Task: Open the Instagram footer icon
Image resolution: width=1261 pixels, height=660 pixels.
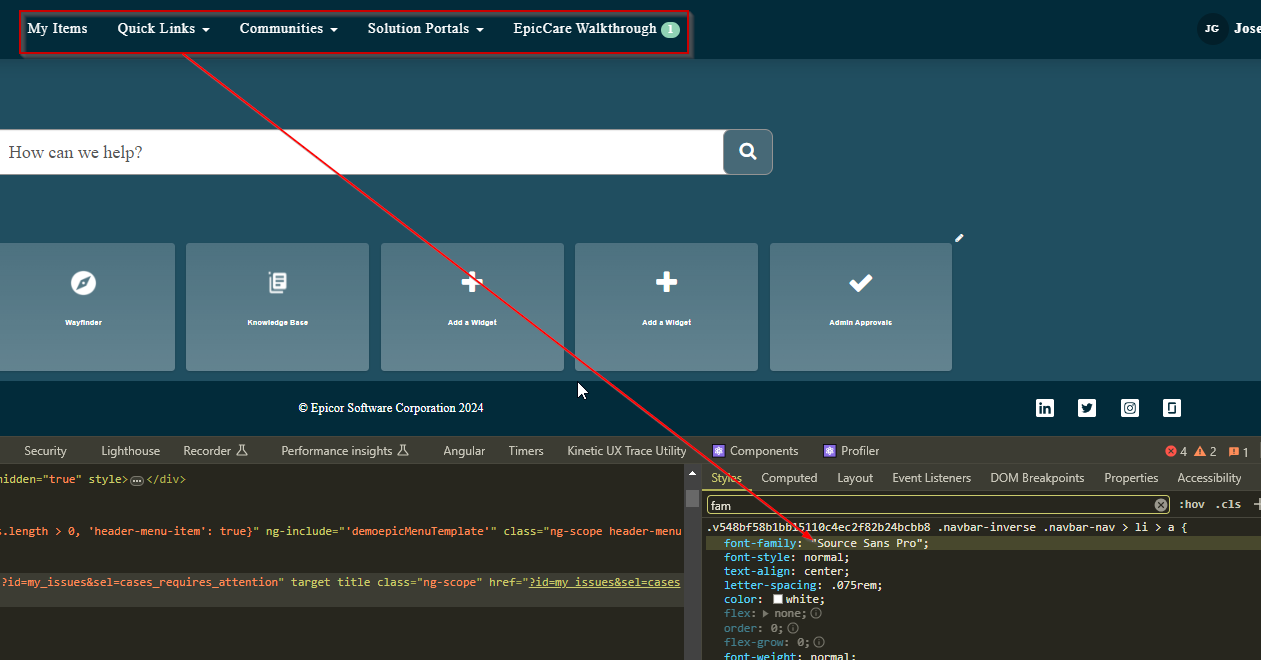Action: 1130,408
